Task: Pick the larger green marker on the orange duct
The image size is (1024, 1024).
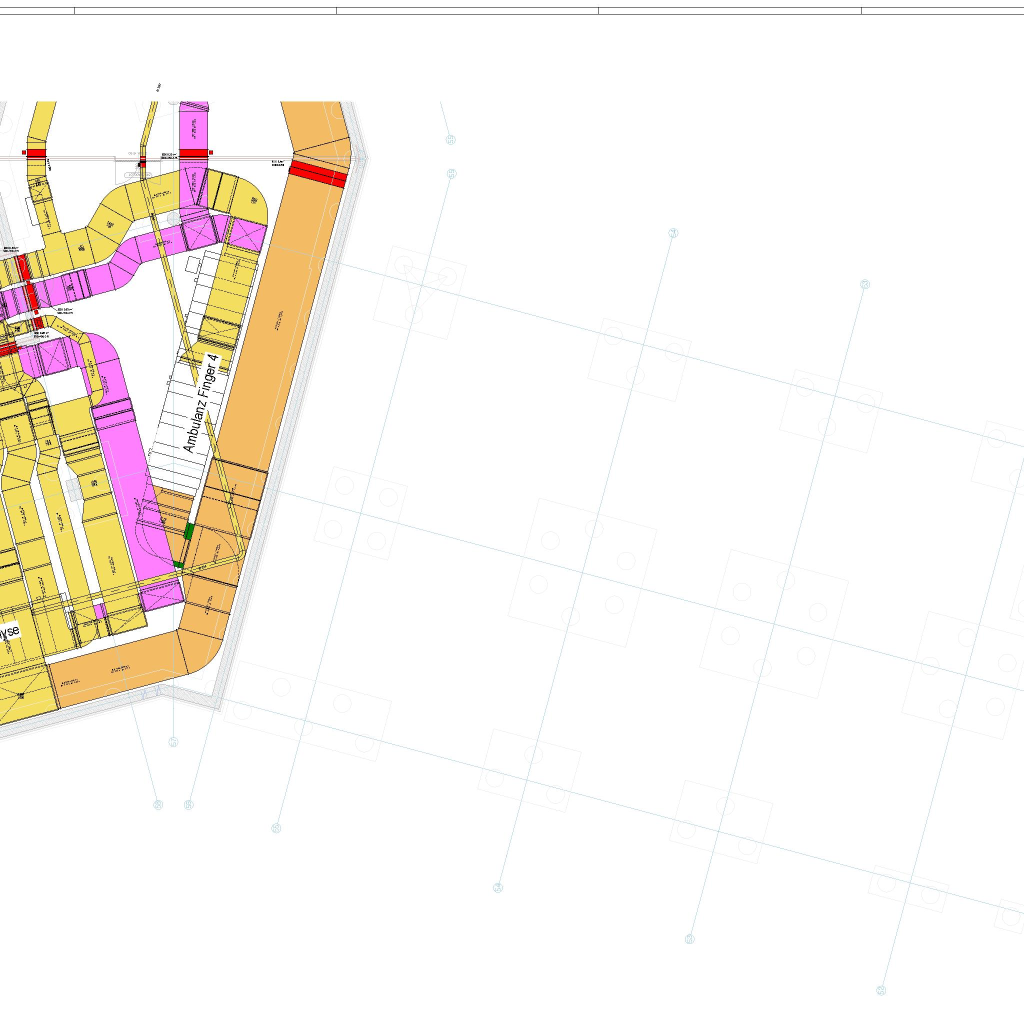Action: (x=189, y=531)
